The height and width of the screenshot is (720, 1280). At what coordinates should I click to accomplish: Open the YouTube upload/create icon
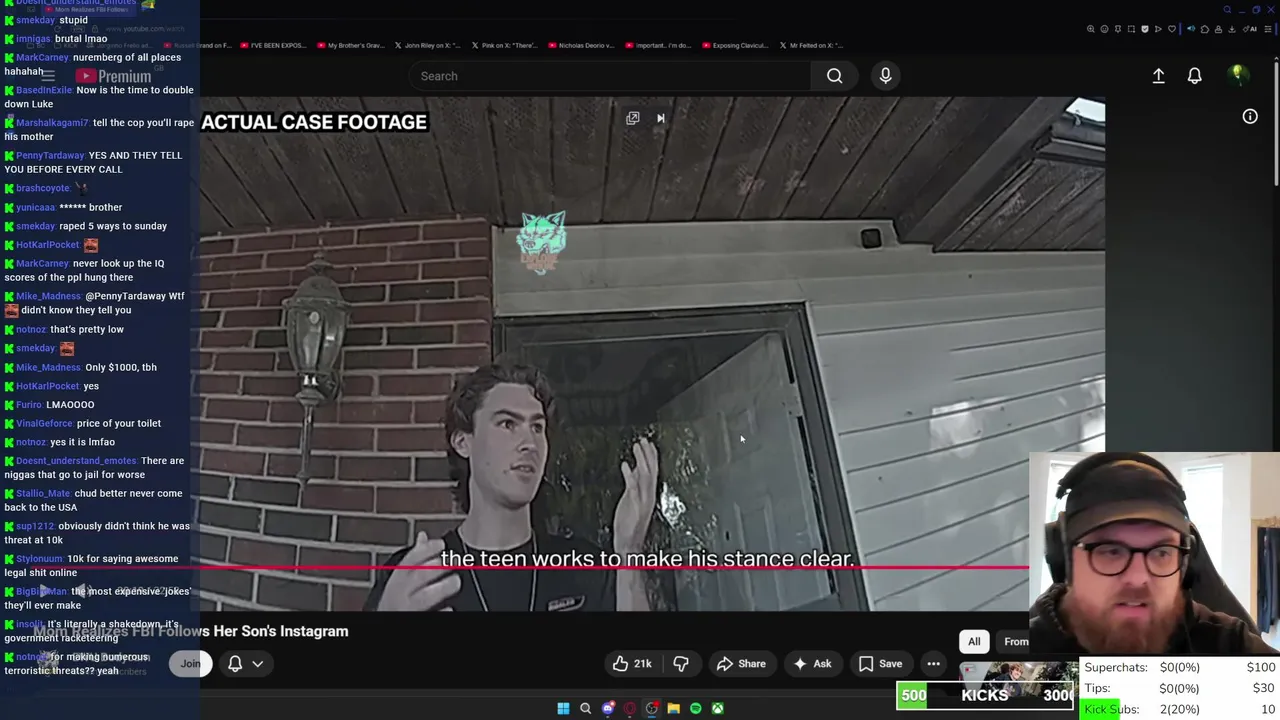[x=1158, y=76]
